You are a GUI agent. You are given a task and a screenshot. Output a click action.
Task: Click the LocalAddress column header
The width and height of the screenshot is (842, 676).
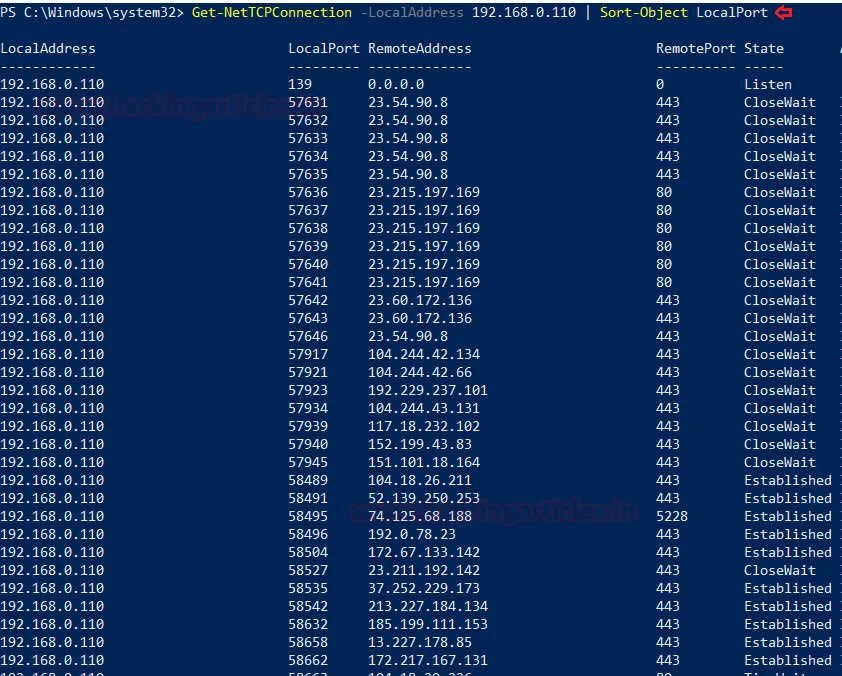coord(48,48)
